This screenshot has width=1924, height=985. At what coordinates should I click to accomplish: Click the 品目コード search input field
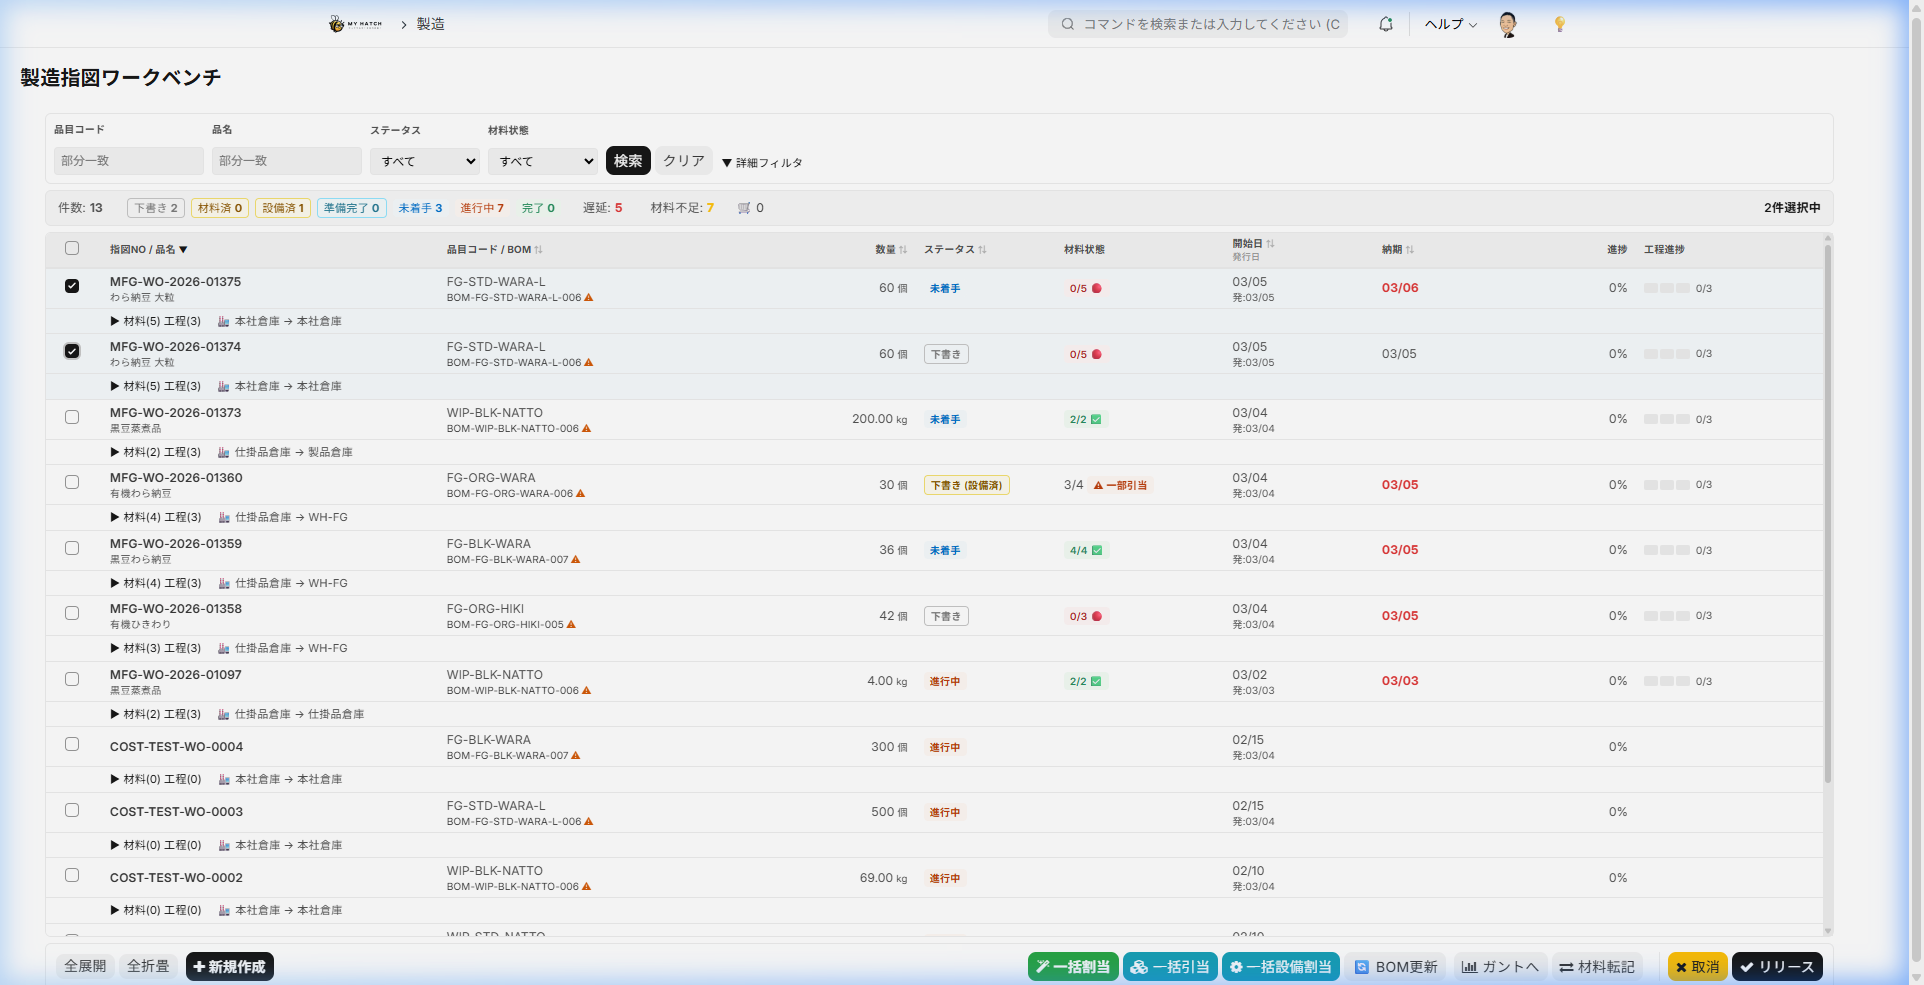click(128, 161)
